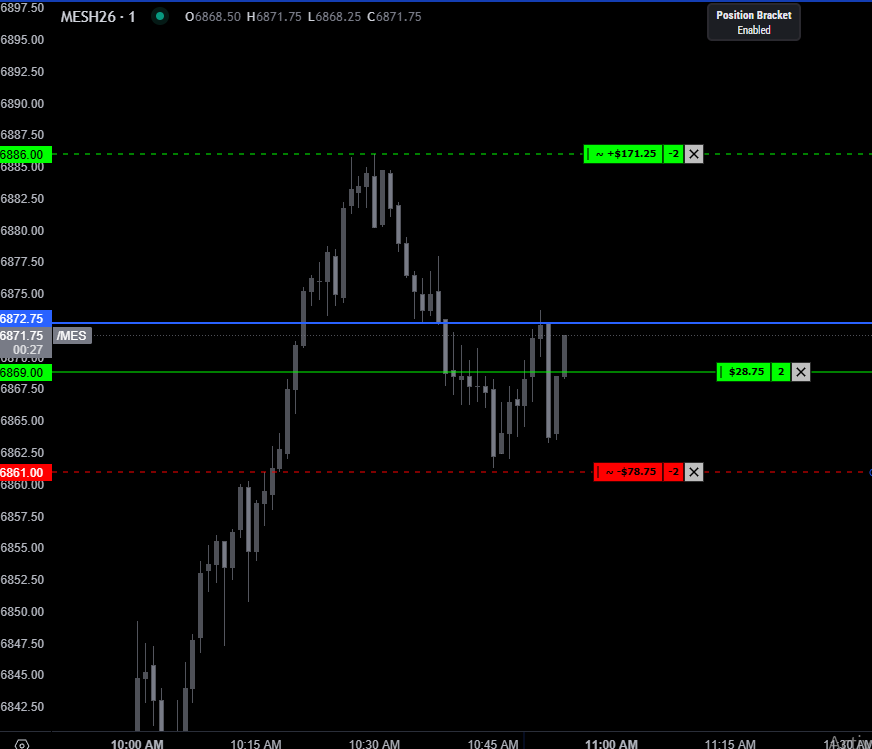The image size is (872, 749).
Task: Select the MESH26 · 1 symbol title
Action: point(98,17)
